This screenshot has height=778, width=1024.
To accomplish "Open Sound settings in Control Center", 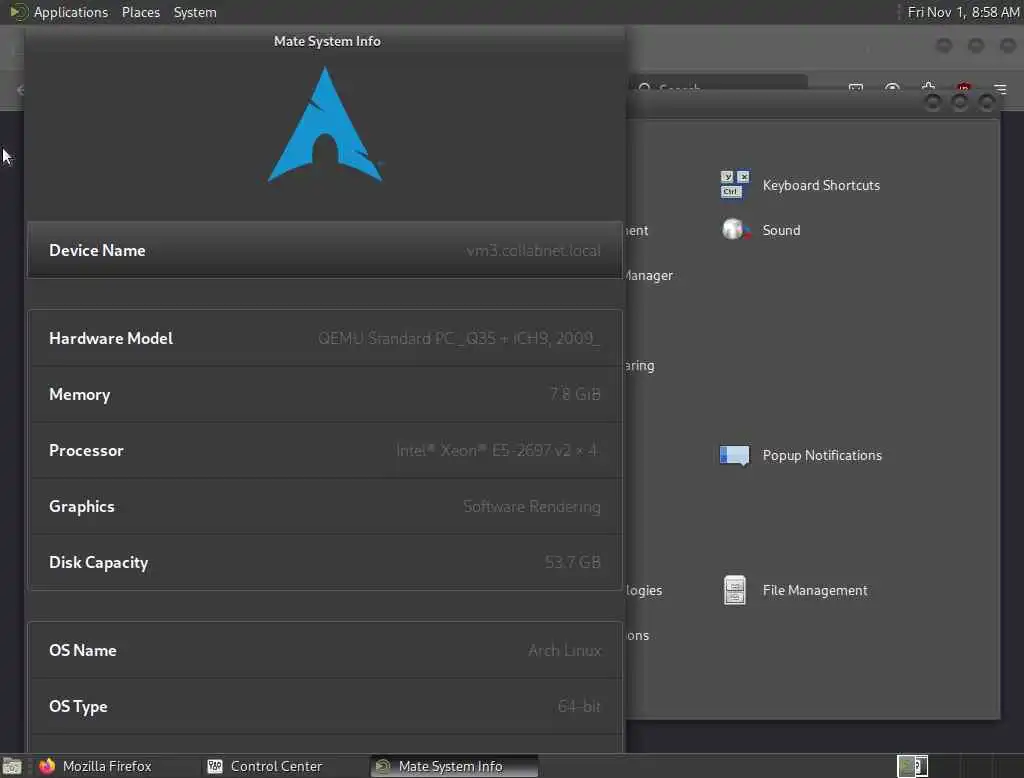I will tap(761, 230).
